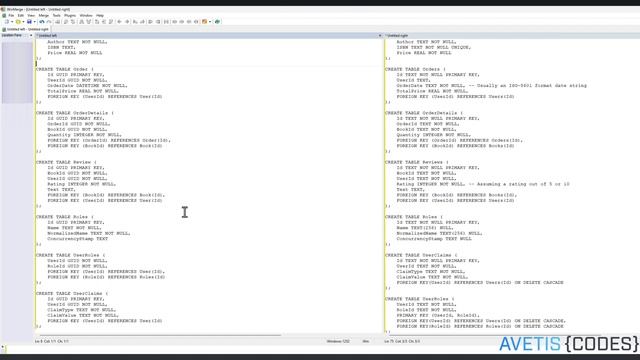Screen dimensions: 640x360
Task: Click 'CREATE TABLE Review (' in left pane
Action: point(66,162)
